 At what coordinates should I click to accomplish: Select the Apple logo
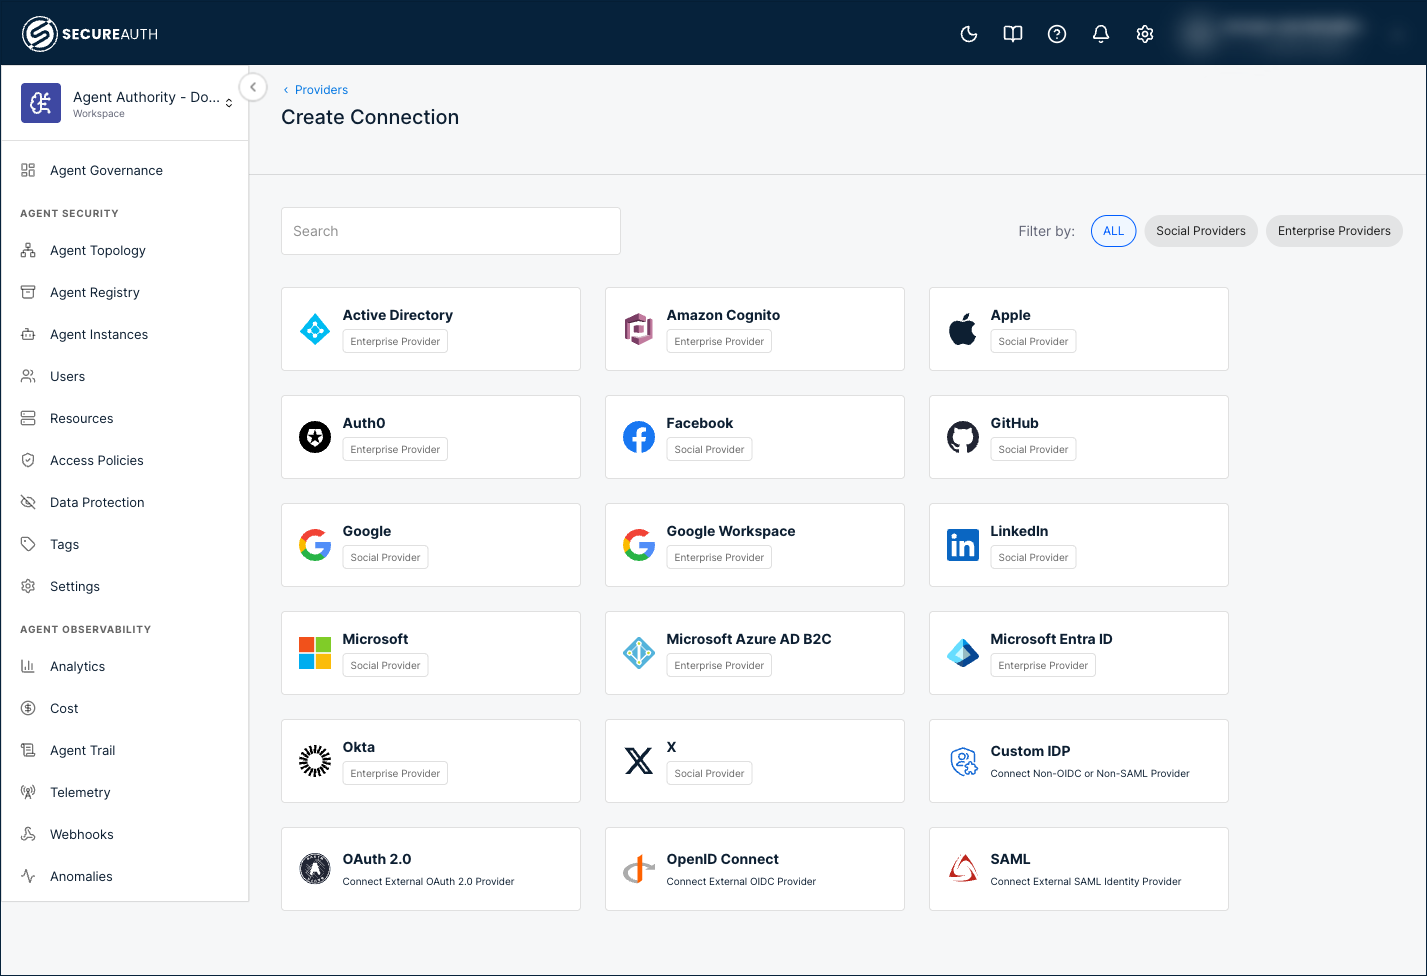[963, 329]
